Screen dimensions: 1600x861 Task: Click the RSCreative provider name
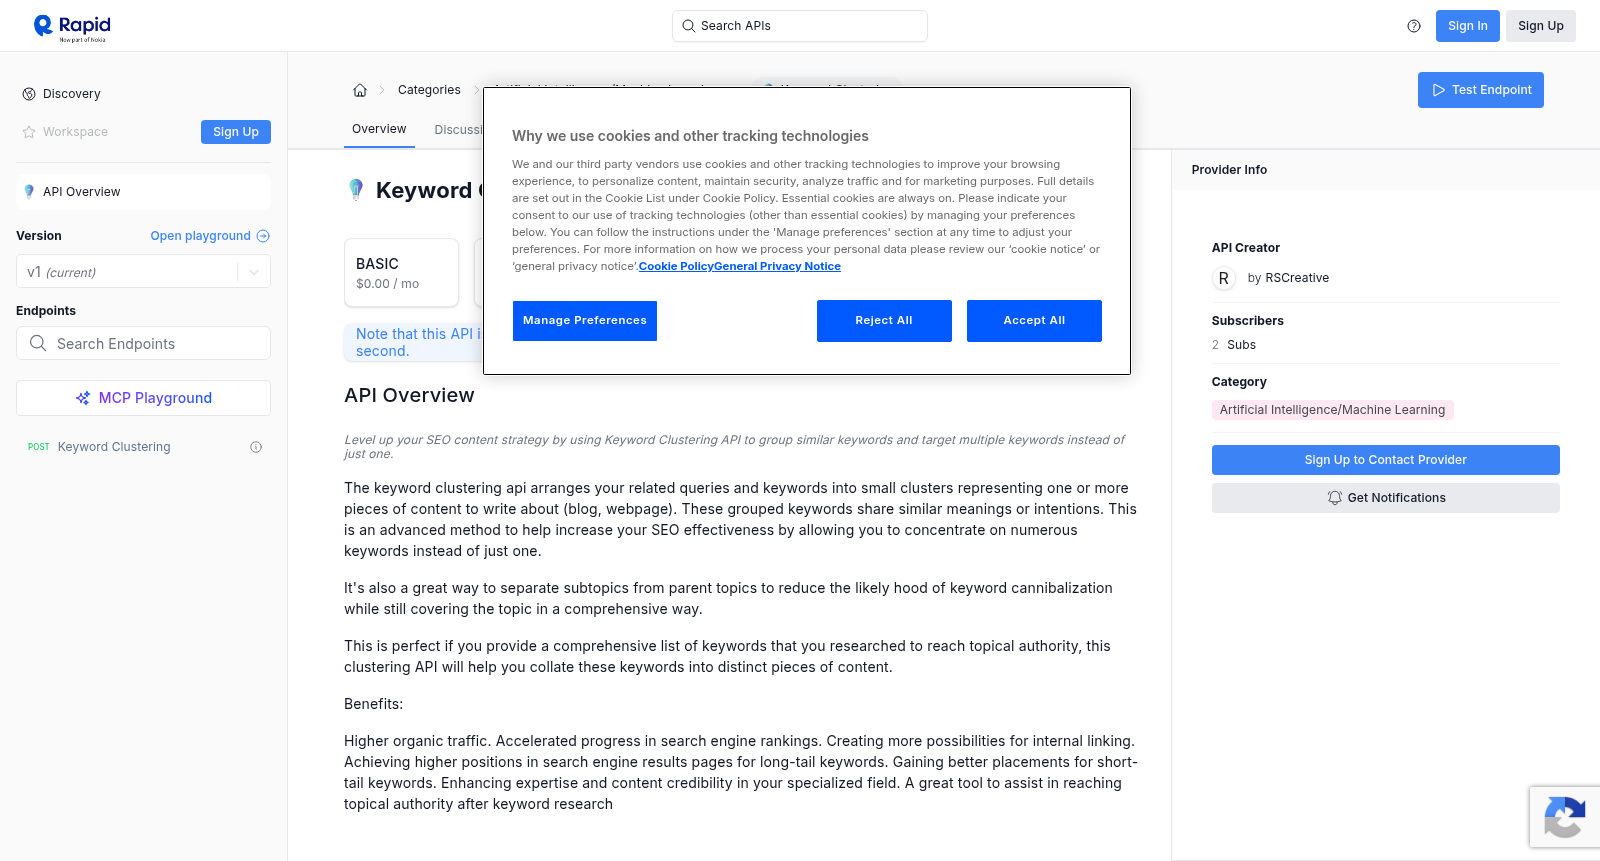1297,278
